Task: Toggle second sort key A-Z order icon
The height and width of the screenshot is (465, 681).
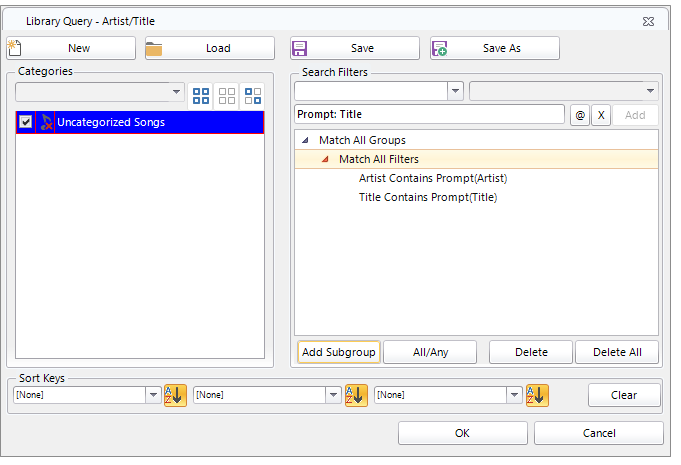Action: pos(355,395)
